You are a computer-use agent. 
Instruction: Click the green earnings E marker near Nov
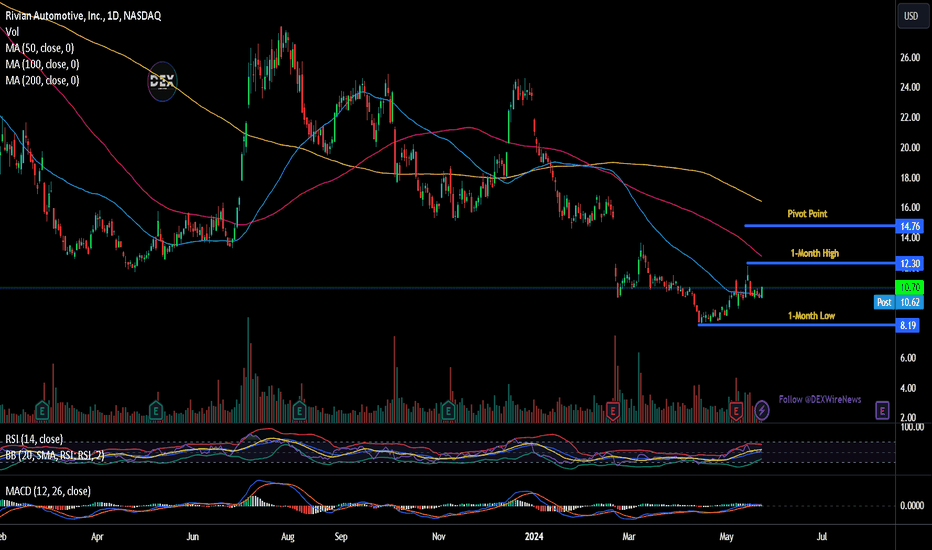coord(448,410)
